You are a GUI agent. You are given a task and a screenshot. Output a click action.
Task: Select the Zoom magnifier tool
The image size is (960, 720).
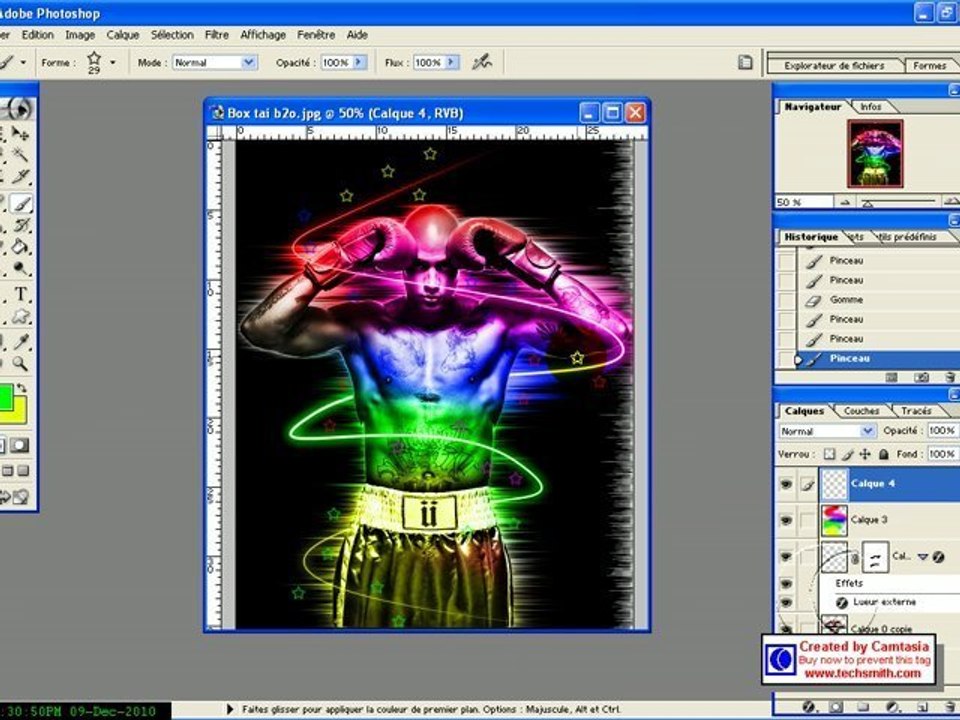(21, 364)
